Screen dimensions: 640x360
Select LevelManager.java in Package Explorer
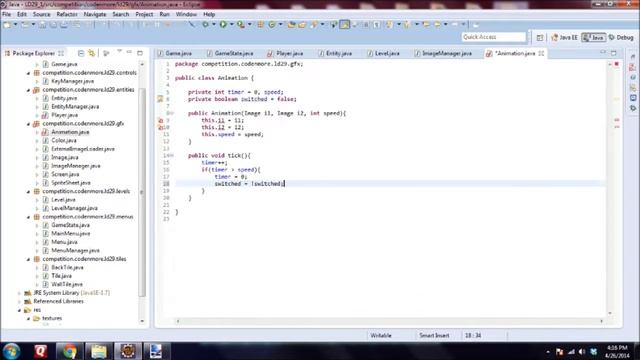(x=74, y=208)
